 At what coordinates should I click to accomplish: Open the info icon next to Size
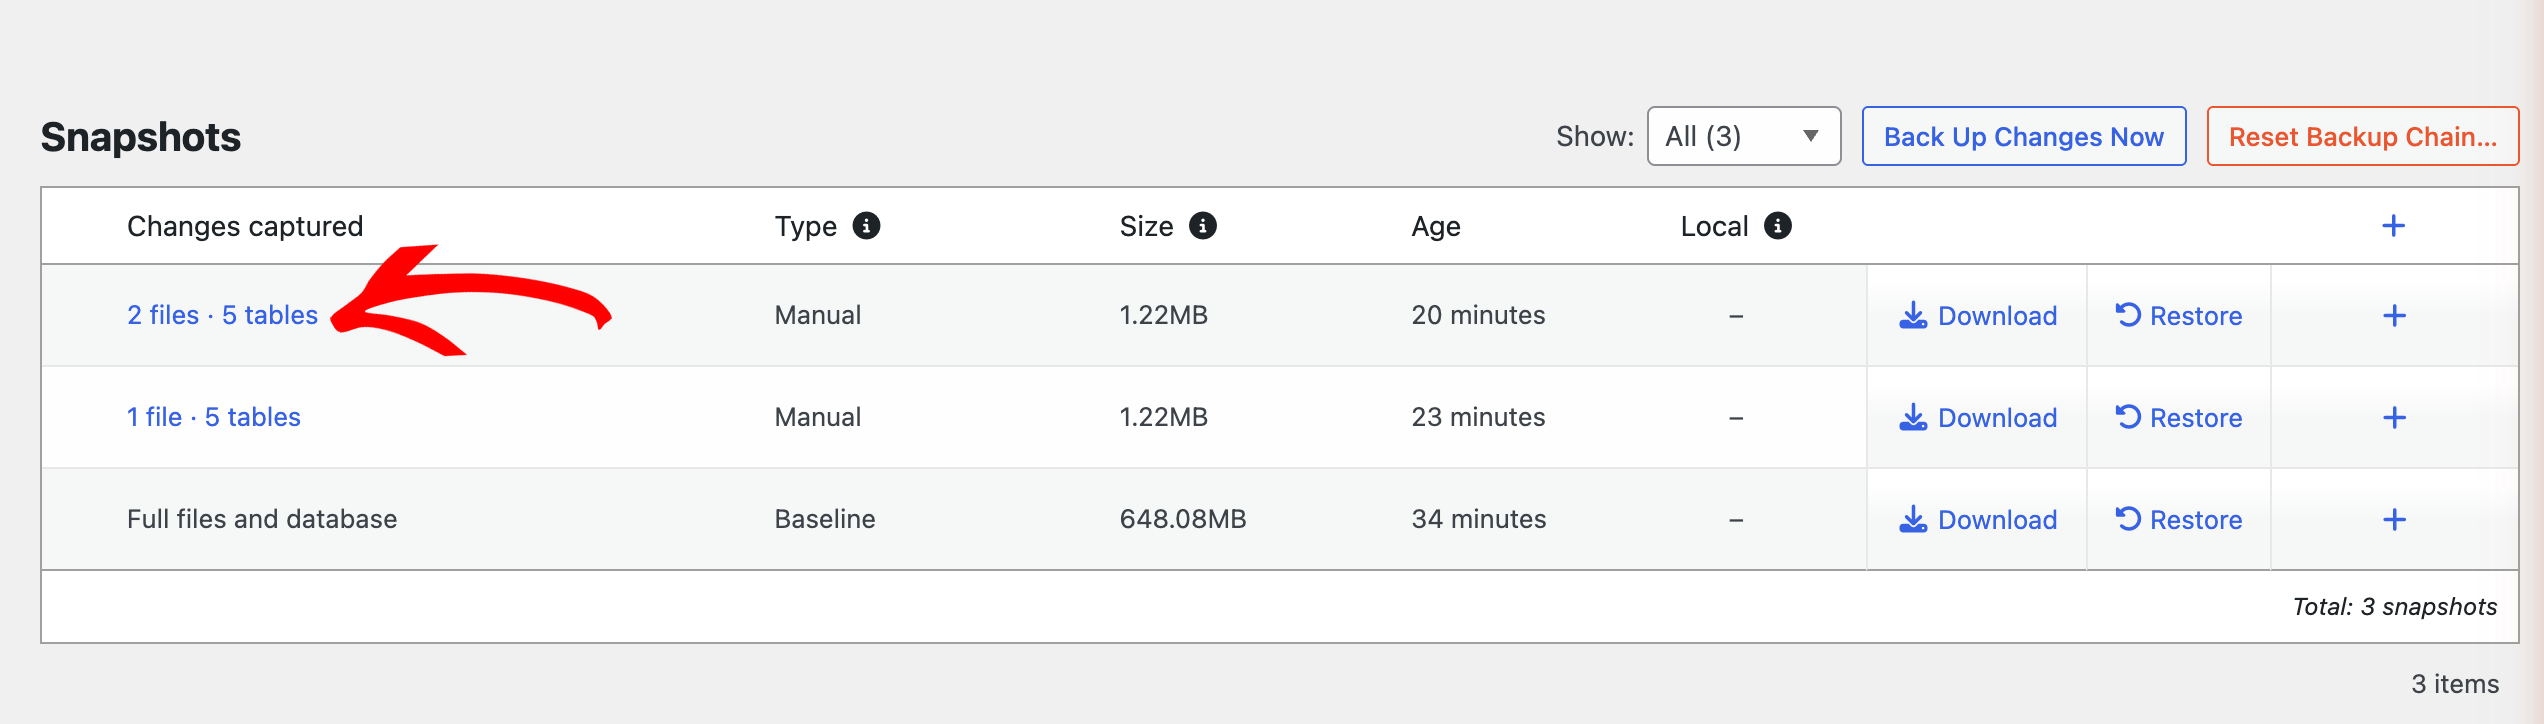point(1202,226)
